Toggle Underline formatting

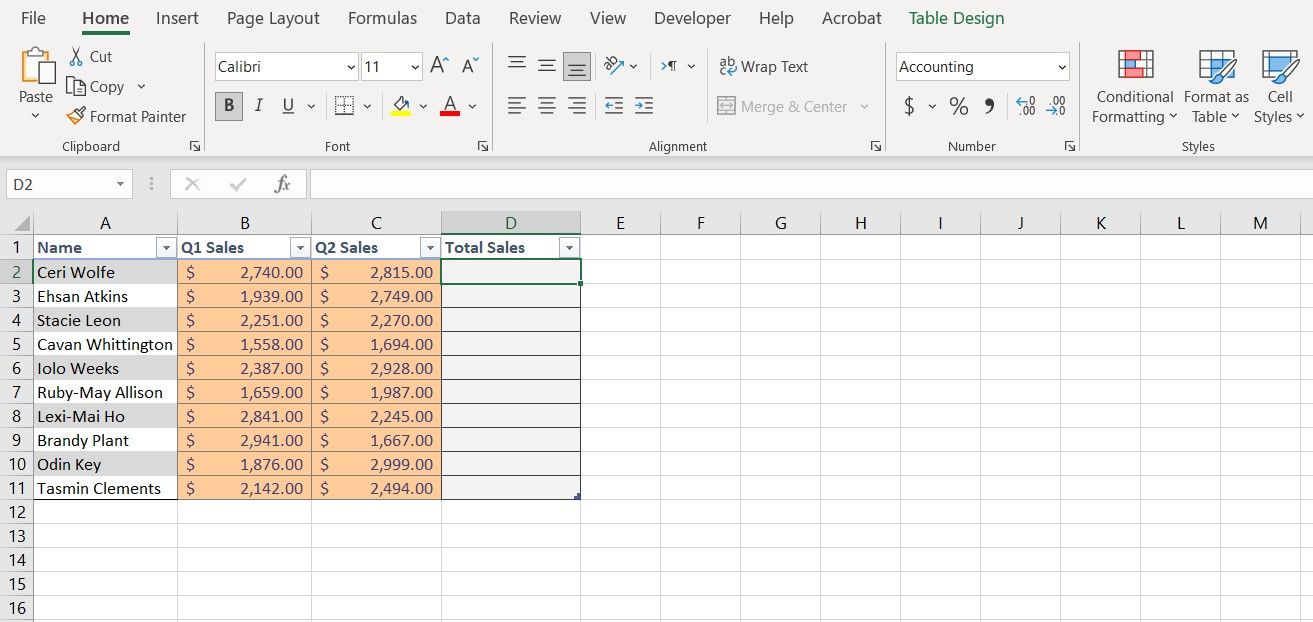[x=288, y=106]
